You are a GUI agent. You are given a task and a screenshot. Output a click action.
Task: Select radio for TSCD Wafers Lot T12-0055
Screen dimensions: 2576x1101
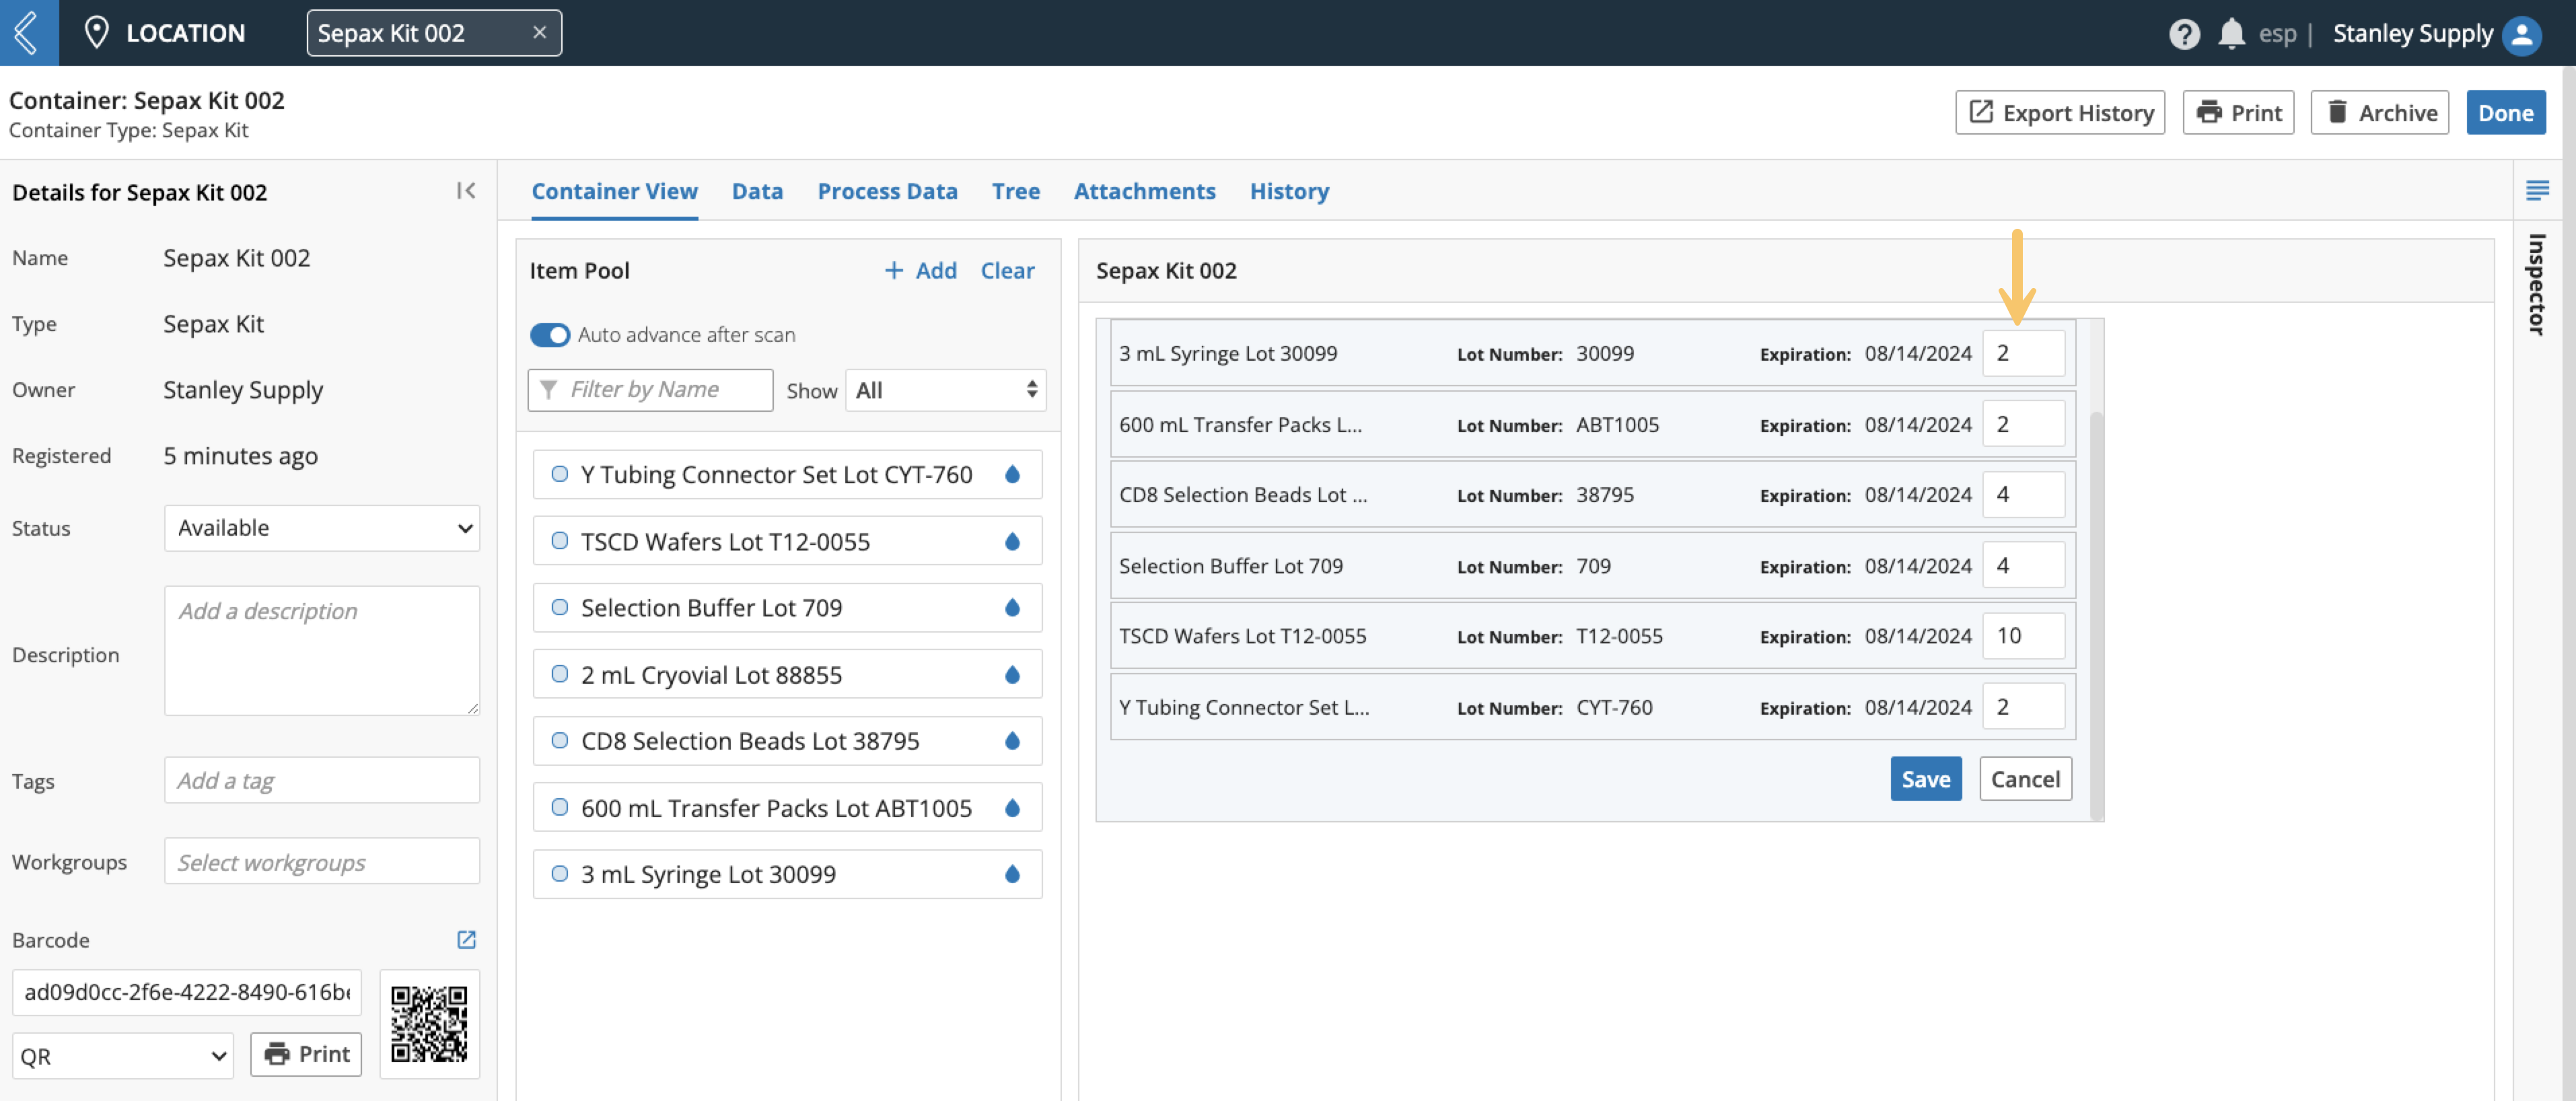560,541
